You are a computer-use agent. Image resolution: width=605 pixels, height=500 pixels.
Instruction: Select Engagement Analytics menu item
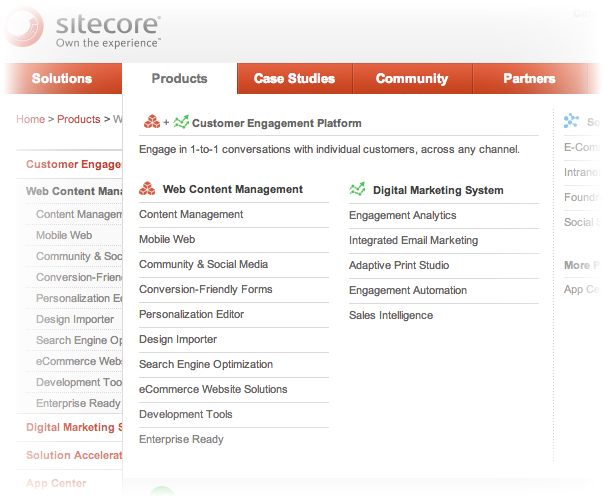(x=402, y=215)
